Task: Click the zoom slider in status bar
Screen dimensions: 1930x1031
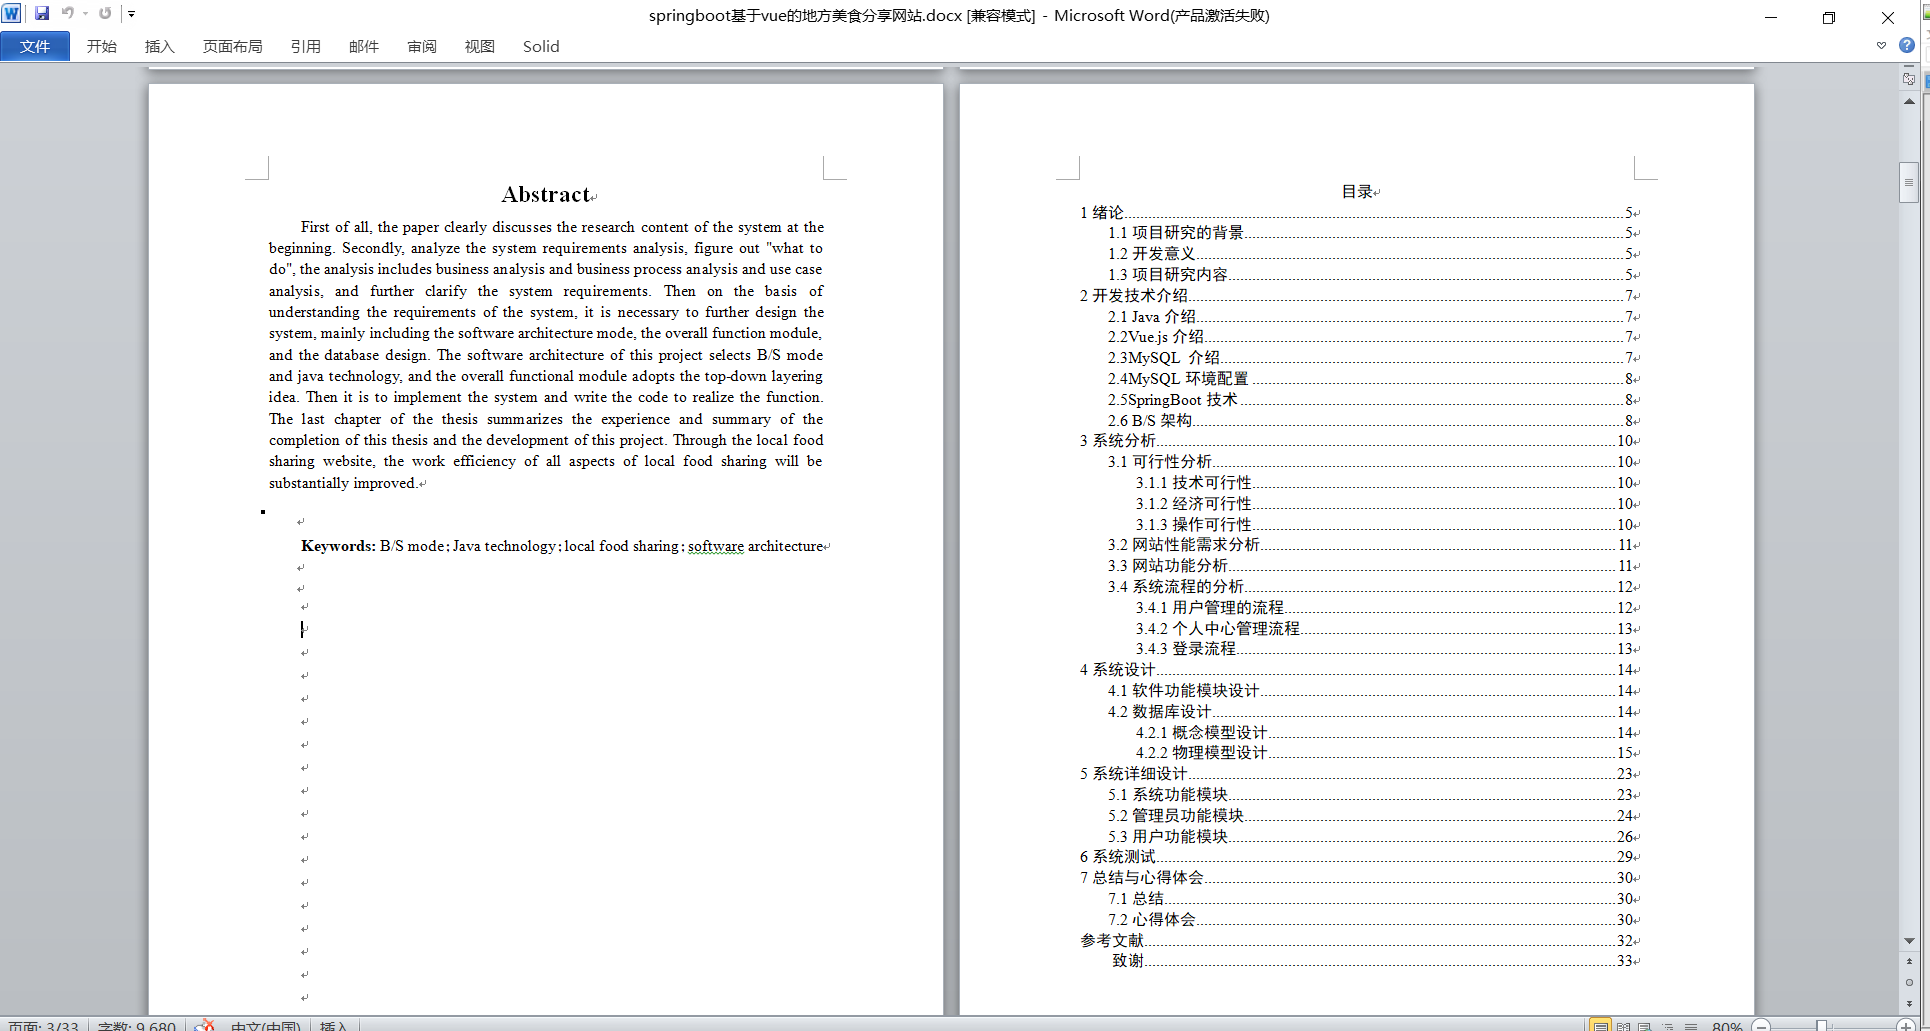Action: (1822, 1025)
